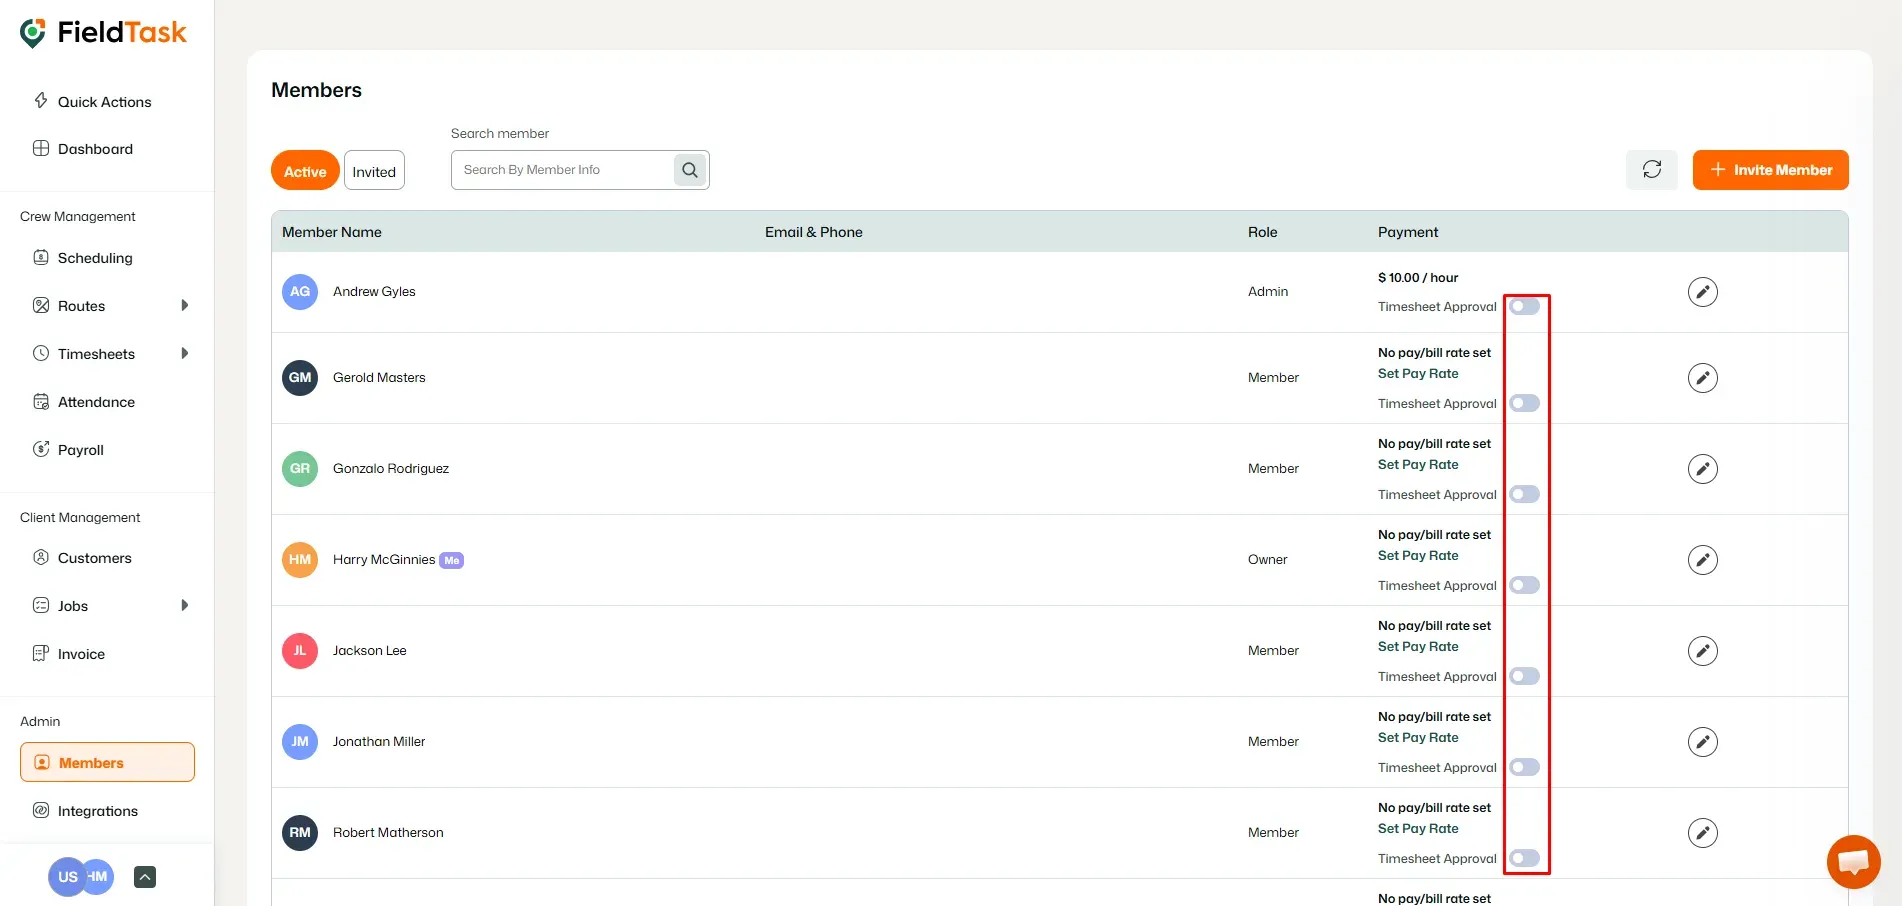This screenshot has width=1902, height=906.
Task: Click the Owner role text
Action: coord(1267,560)
